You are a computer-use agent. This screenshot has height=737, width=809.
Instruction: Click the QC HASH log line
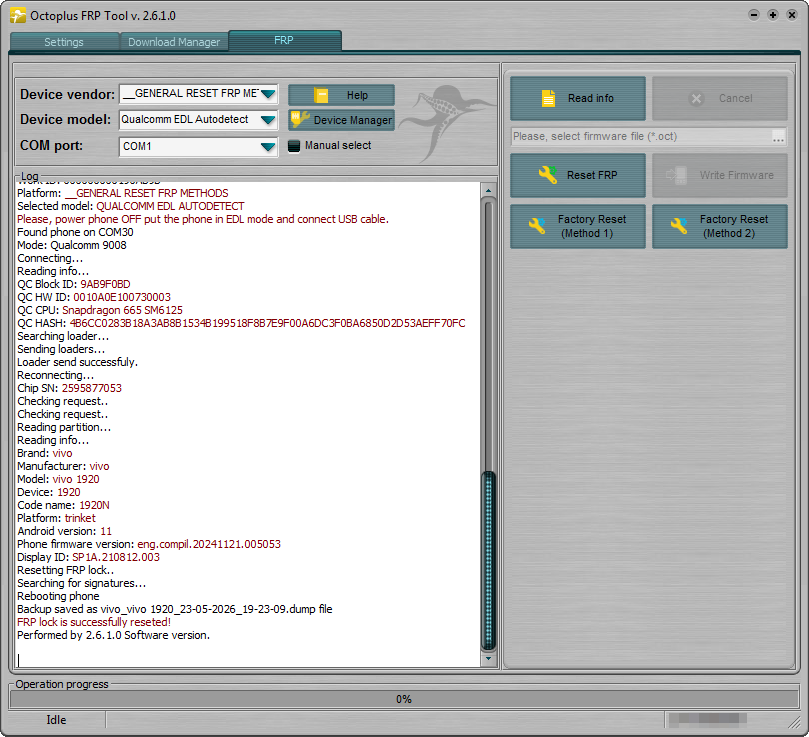point(241,323)
